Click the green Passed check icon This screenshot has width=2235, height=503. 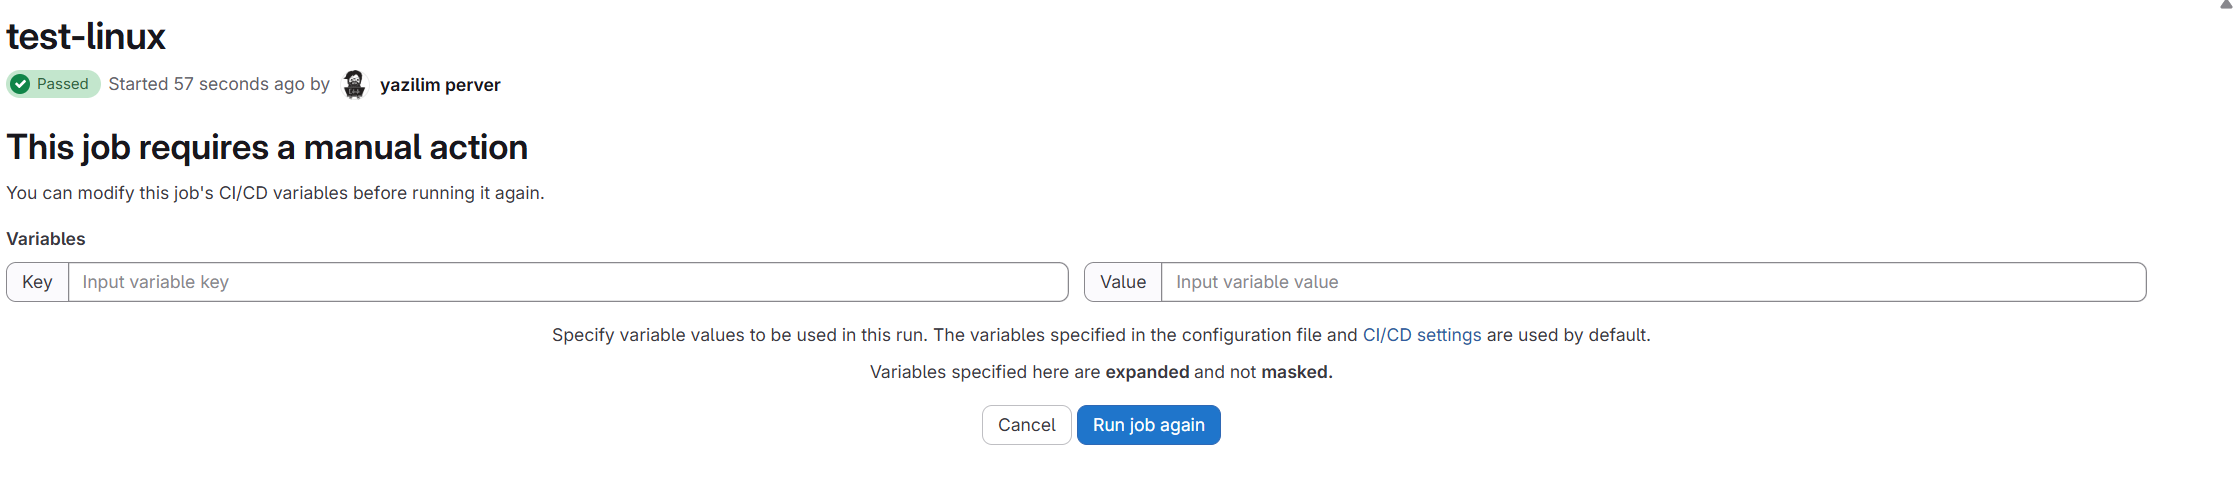pos(20,84)
